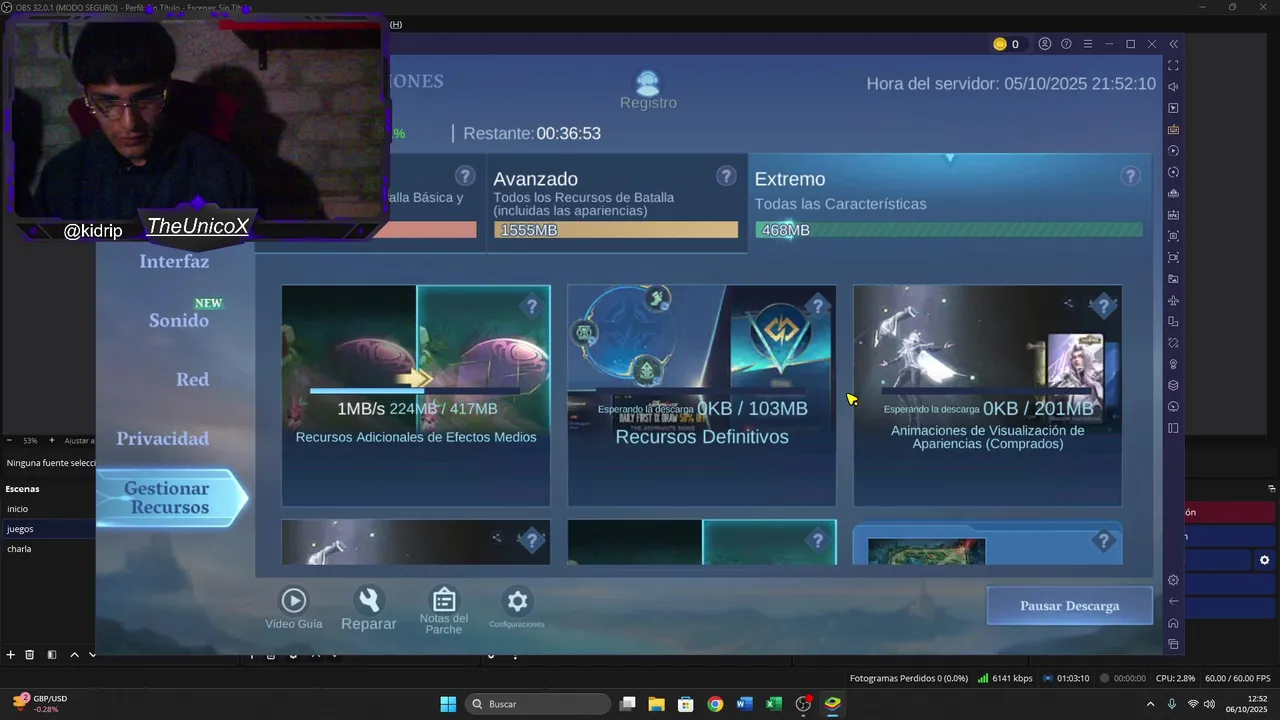Open help on Recursos Adicionales de Efectos Medios card
This screenshot has height=720, width=1280.
[x=532, y=305]
